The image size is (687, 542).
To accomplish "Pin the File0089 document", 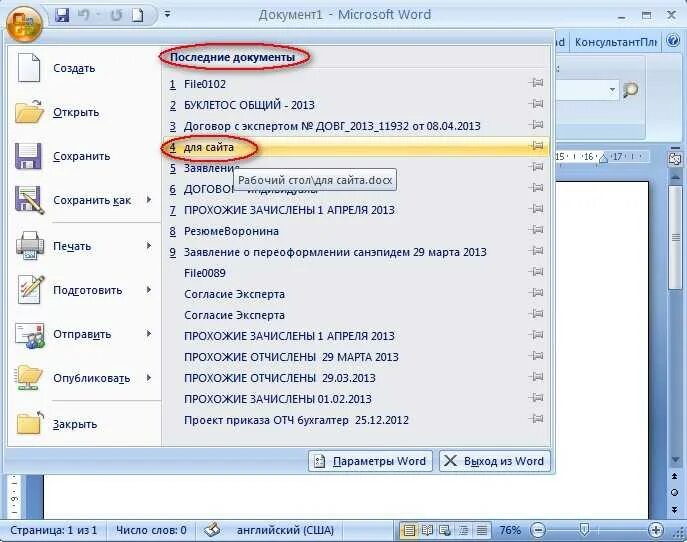I will [x=536, y=271].
